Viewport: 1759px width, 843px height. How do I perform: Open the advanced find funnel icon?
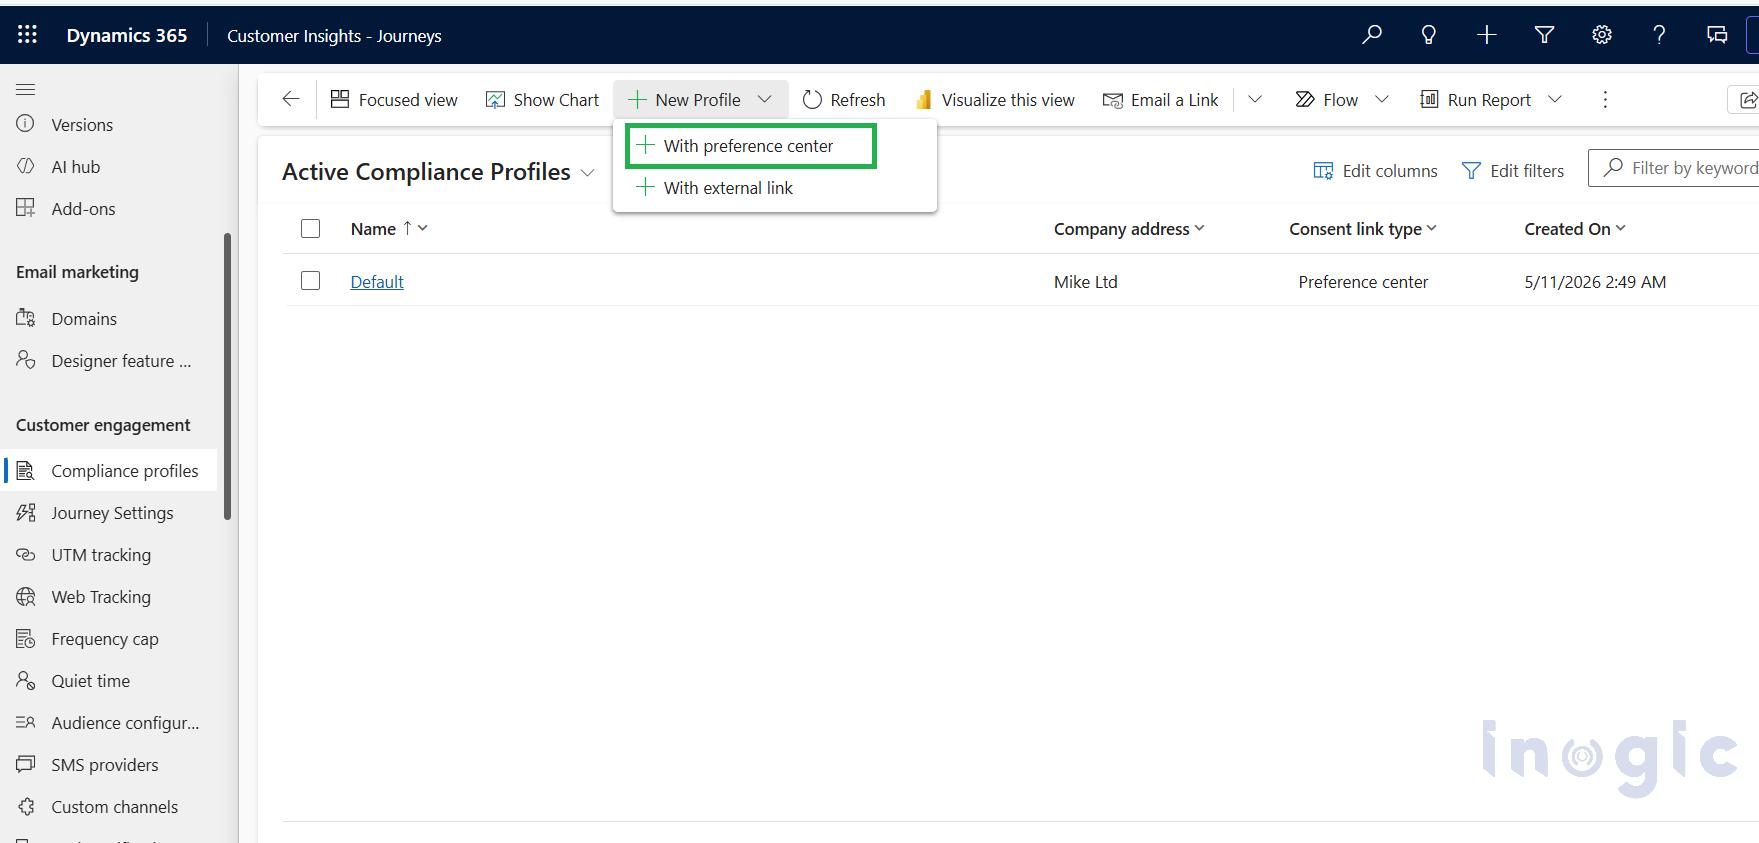pyautogui.click(x=1544, y=35)
